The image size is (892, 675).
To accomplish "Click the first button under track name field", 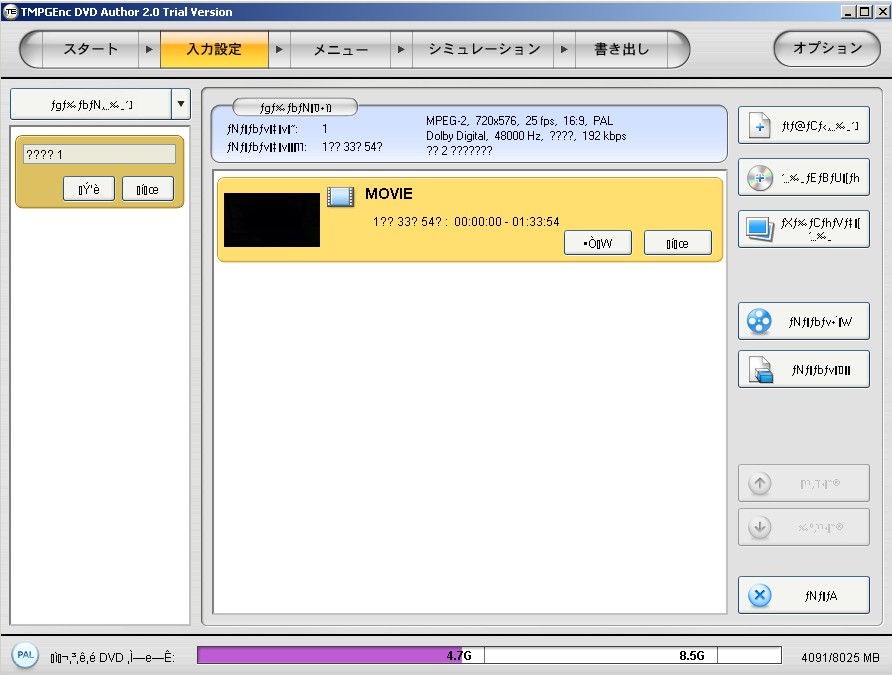I will pyautogui.click(x=89, y=189).
